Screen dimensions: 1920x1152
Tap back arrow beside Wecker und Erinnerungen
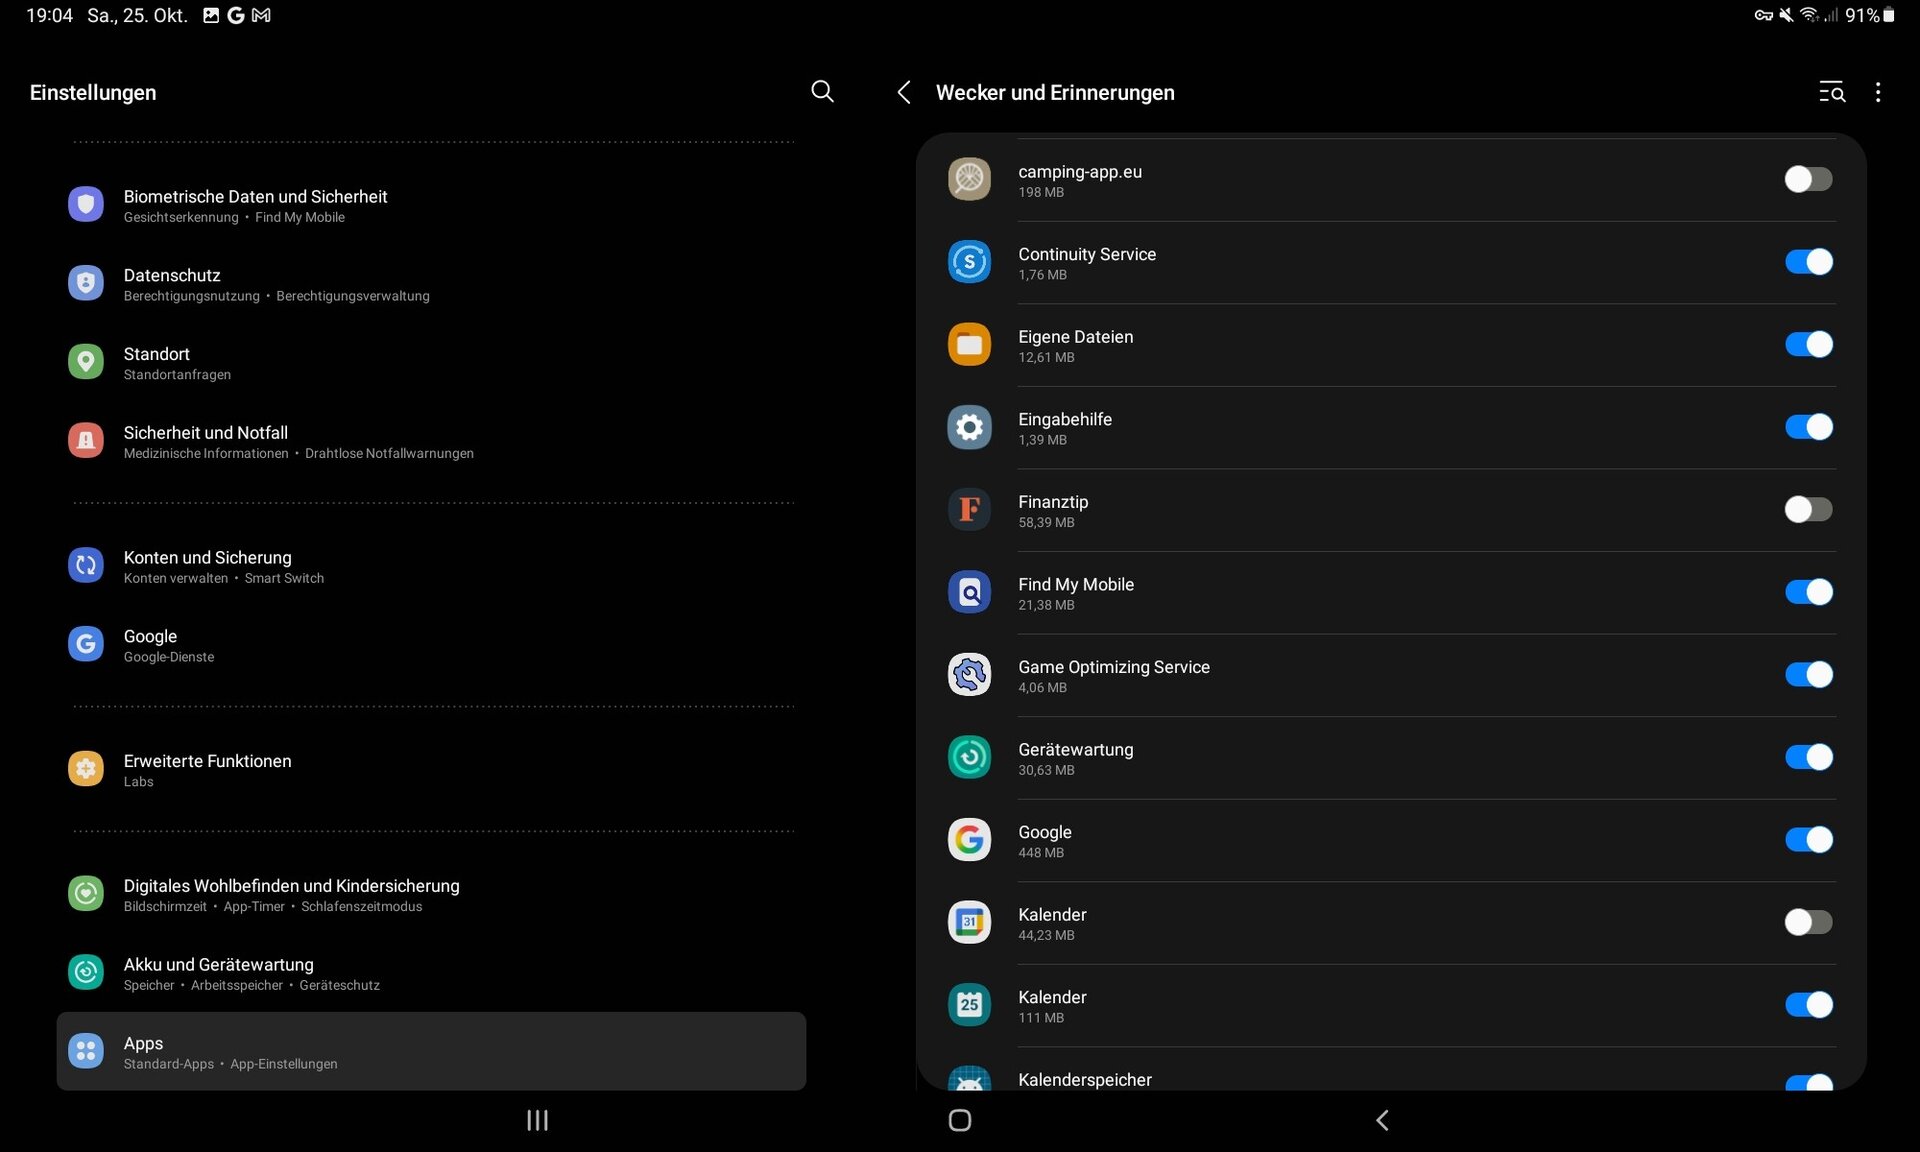pos(904,92)
